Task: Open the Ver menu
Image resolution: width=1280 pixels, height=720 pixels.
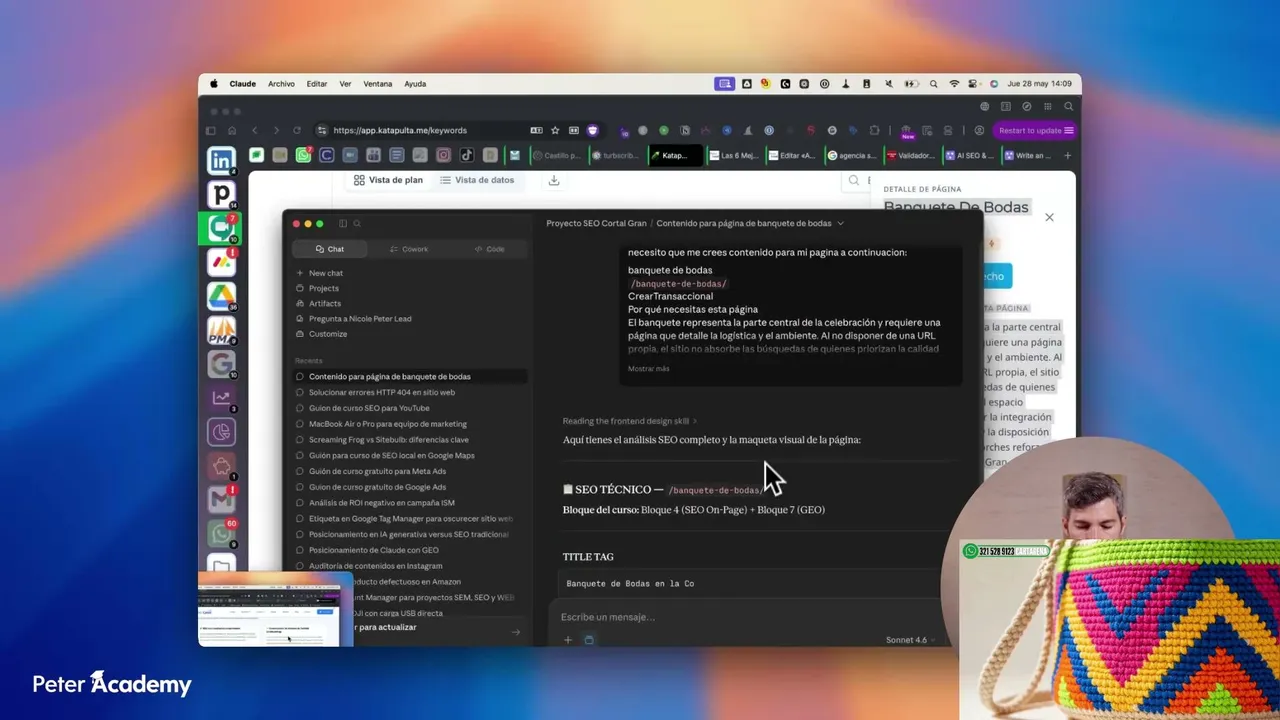Action: coord(345,84)
